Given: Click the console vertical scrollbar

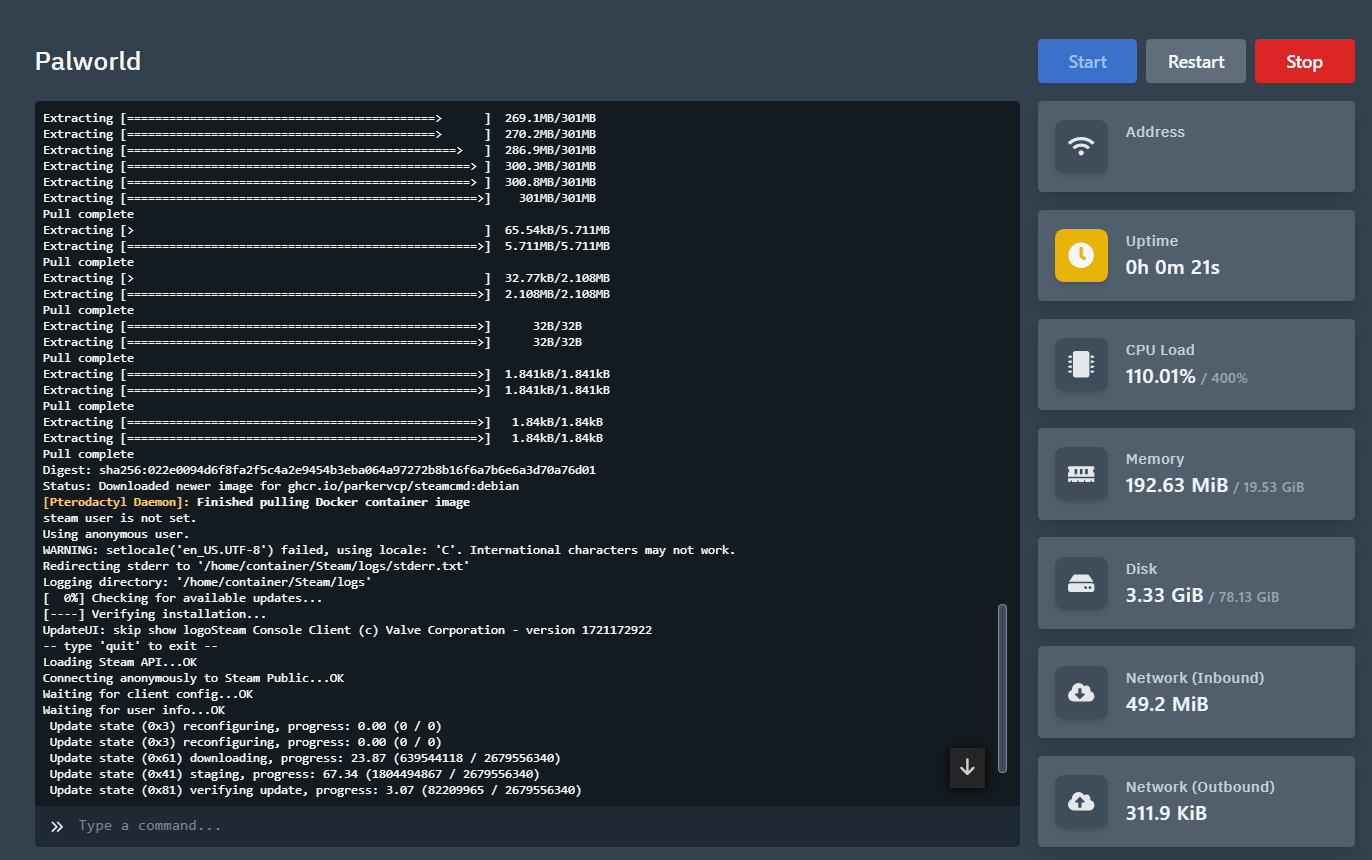Looking at the screenshot, I should click(x=1002, y=686).
